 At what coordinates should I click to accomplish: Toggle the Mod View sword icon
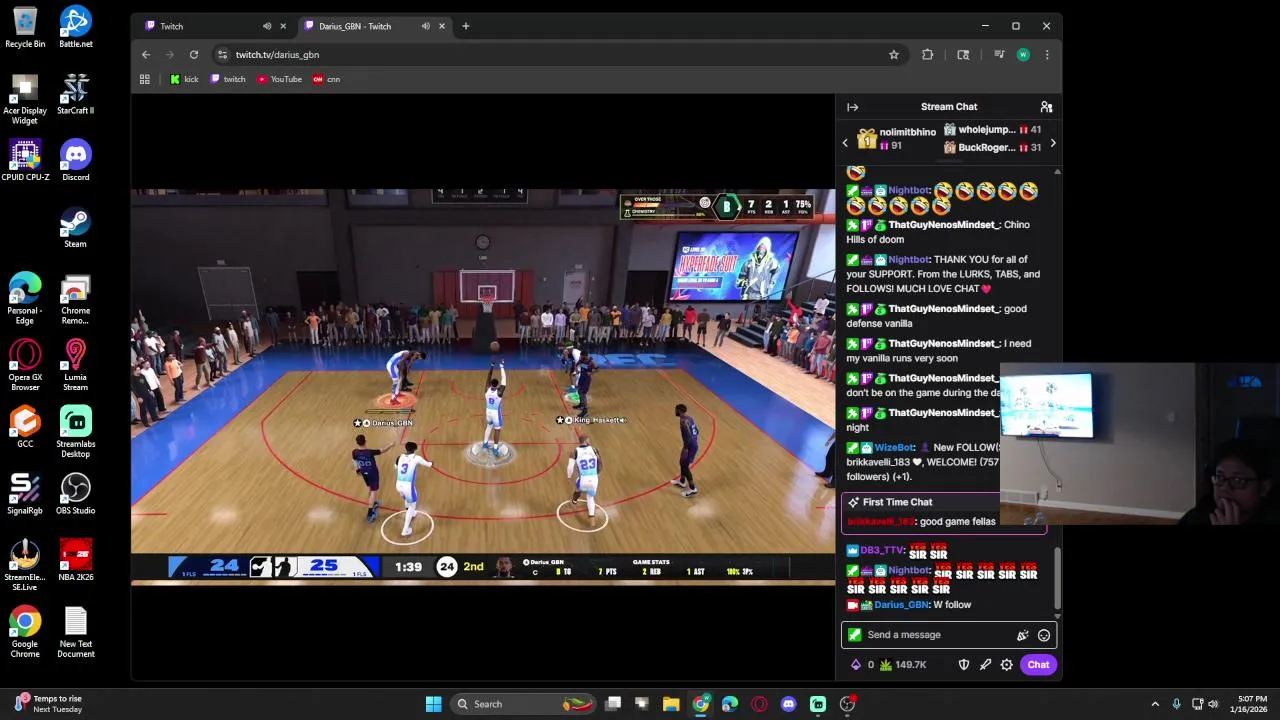(x=985, y=665)
